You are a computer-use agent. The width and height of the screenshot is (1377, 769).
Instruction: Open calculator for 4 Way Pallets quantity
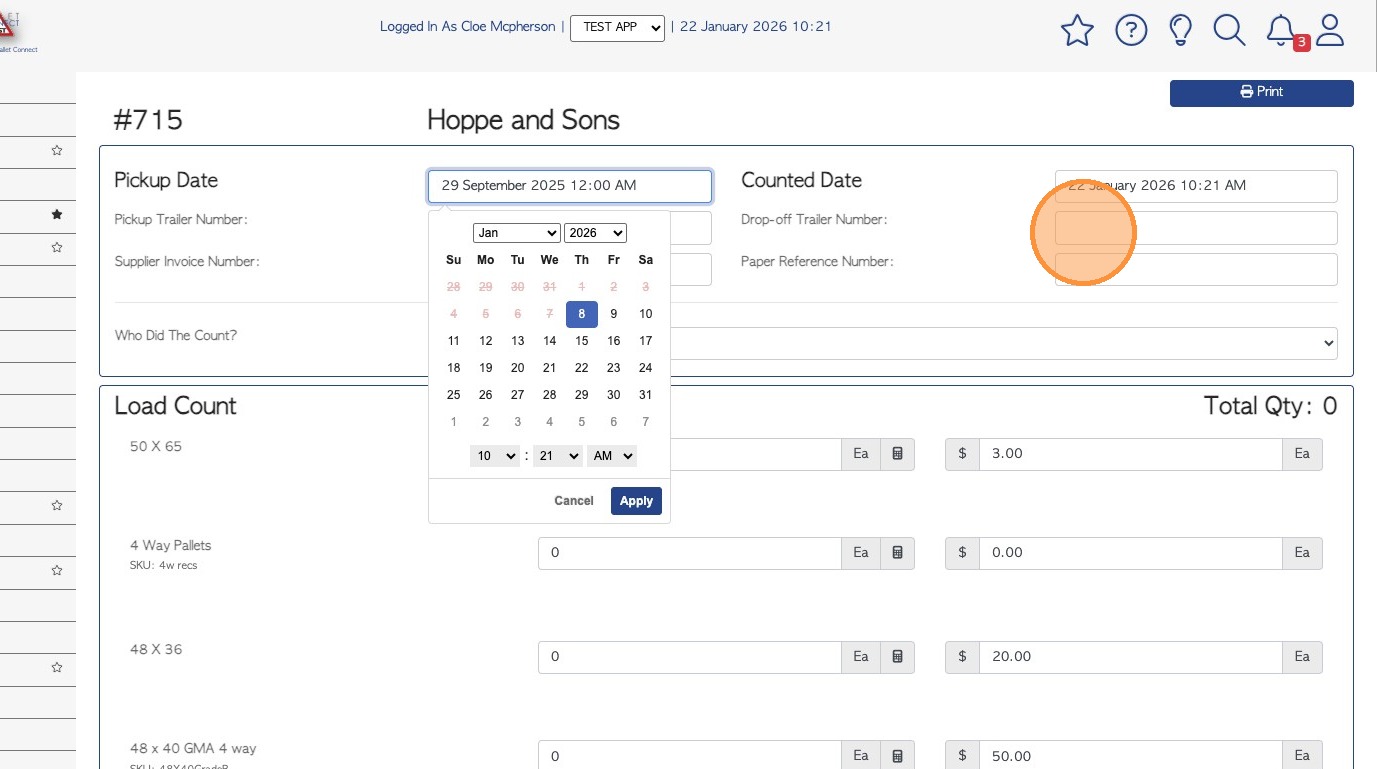point(897,553)
